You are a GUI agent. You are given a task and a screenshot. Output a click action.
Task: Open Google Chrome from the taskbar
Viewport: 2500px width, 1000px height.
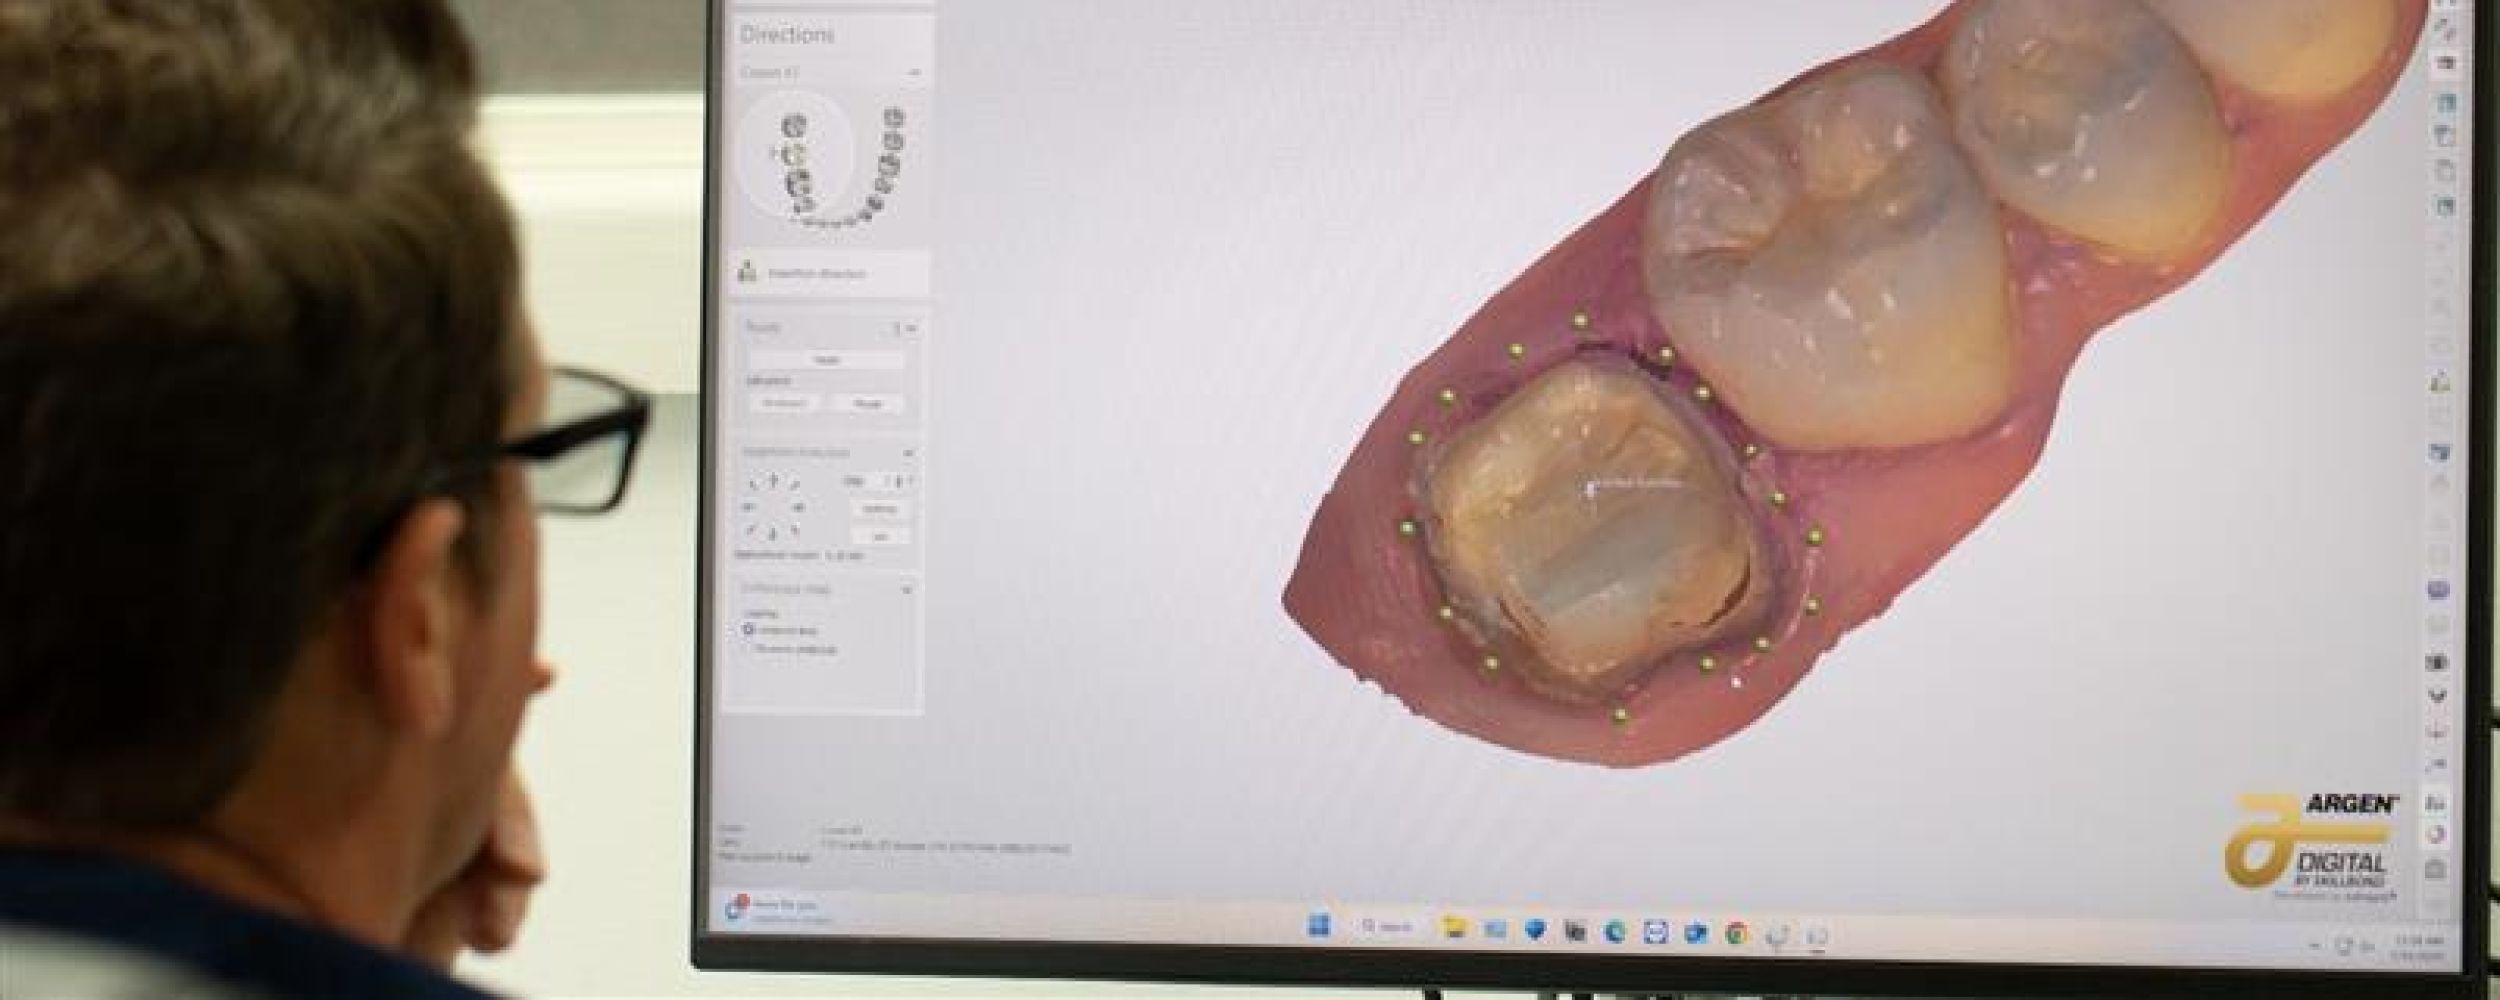pyautogui.click(x=1735, y=933)
